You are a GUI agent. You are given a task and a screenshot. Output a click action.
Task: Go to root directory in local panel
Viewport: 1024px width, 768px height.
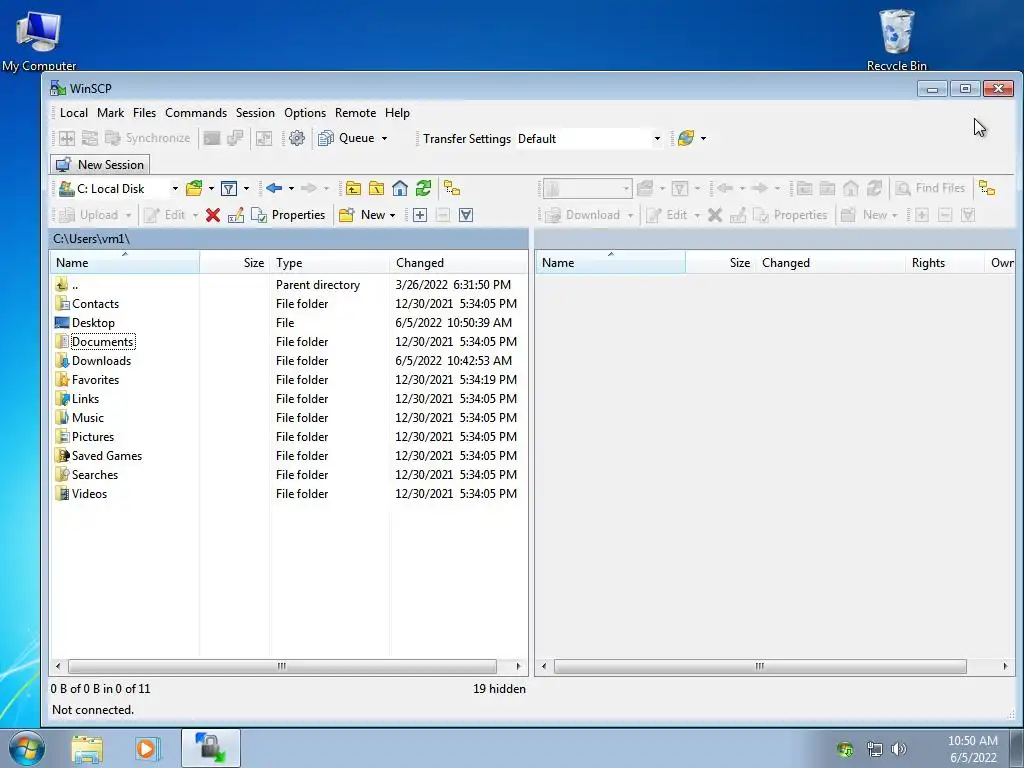point(377,189)
